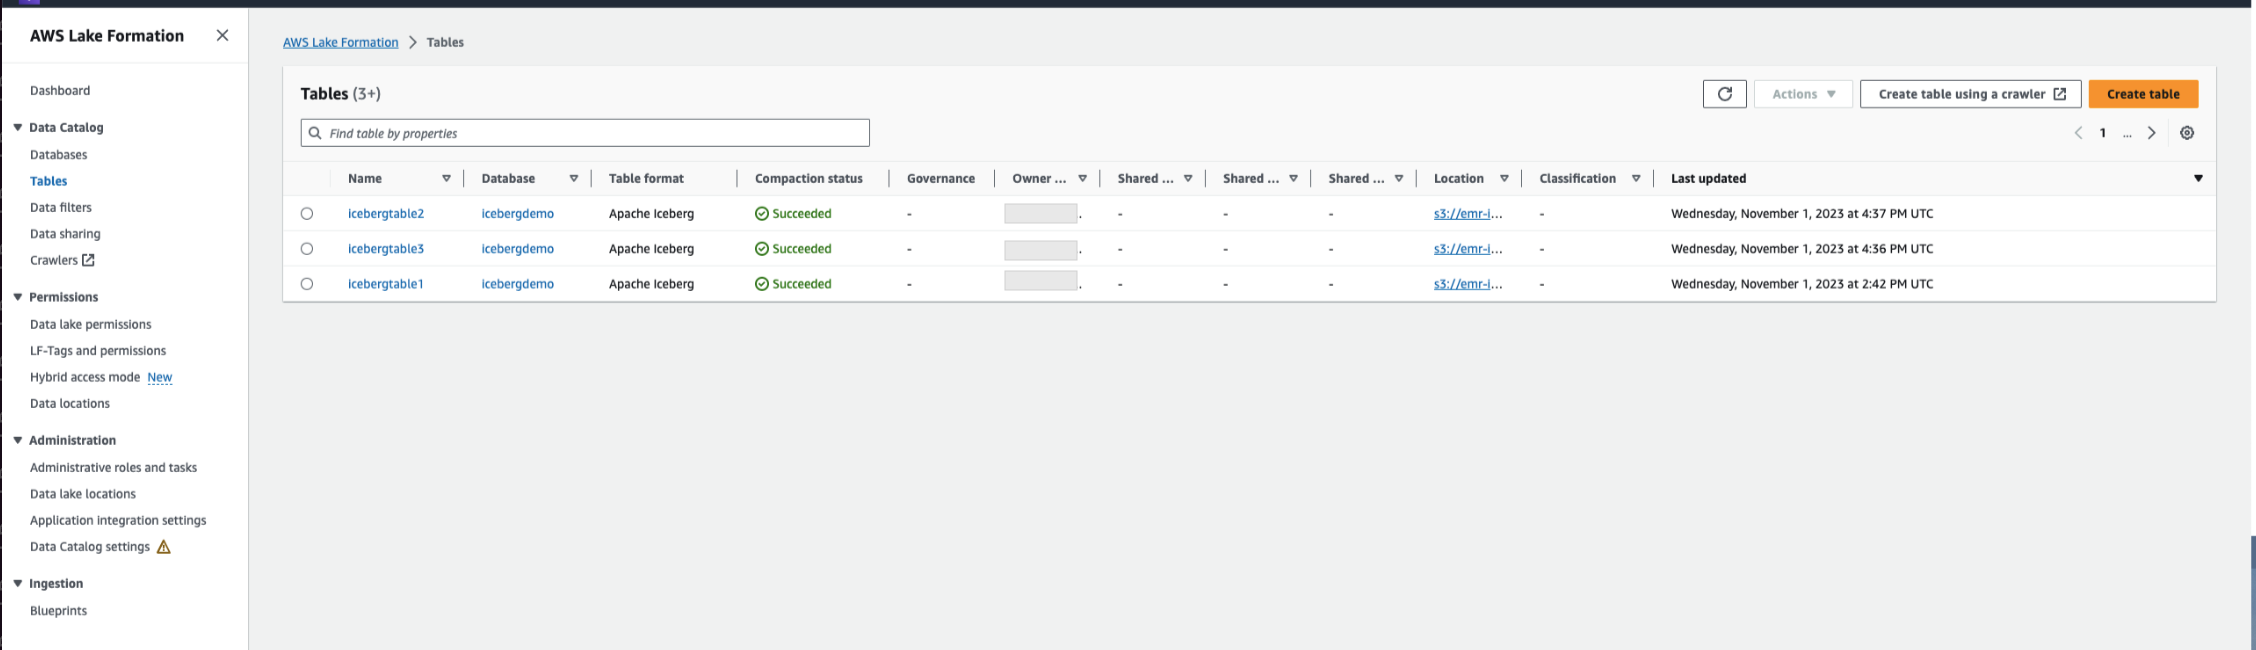The width and height of the screenshot is (2256, 650).
Task: Navigate to Databases in sidebar
Action: click(x=59, y=155)
